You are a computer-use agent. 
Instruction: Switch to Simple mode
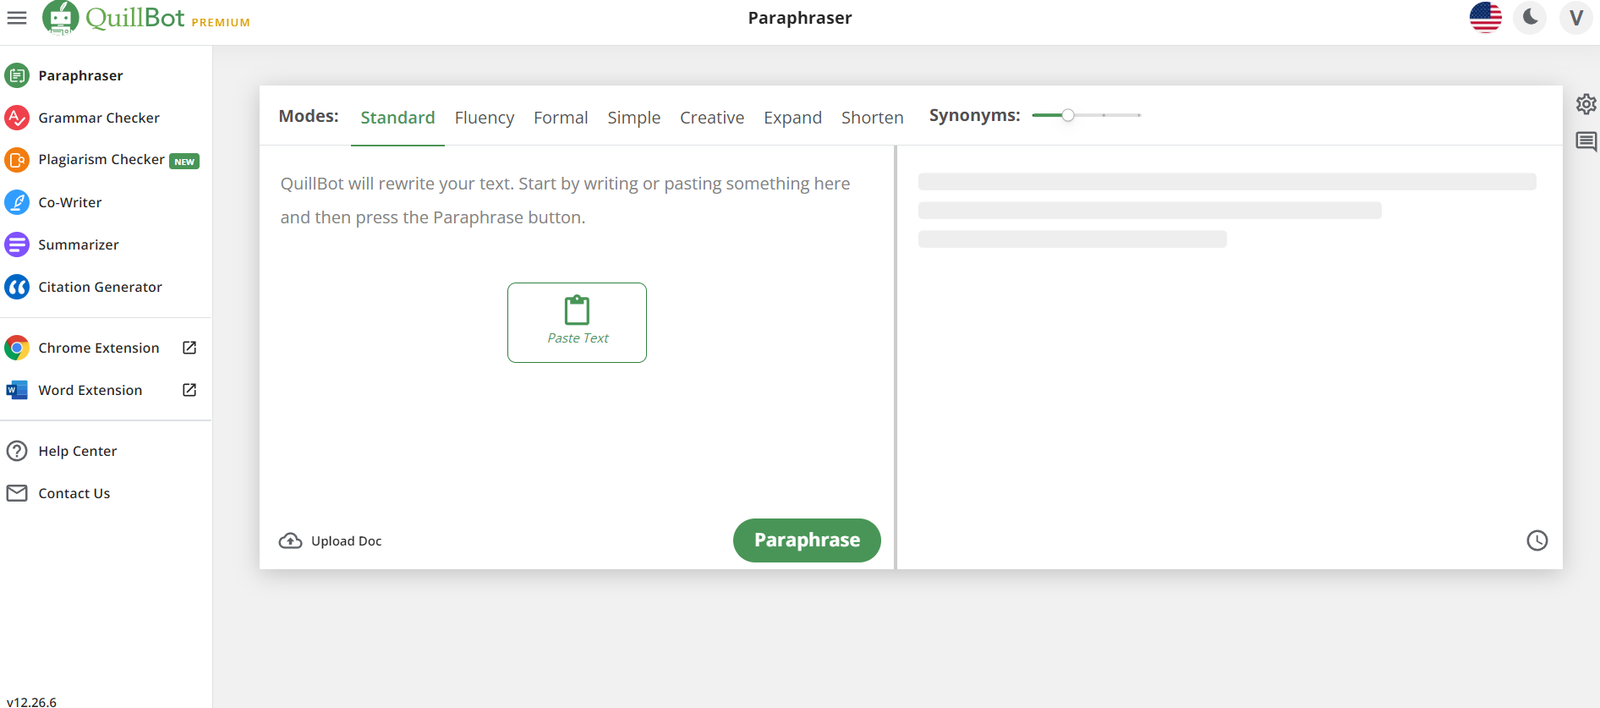point(634,117)
